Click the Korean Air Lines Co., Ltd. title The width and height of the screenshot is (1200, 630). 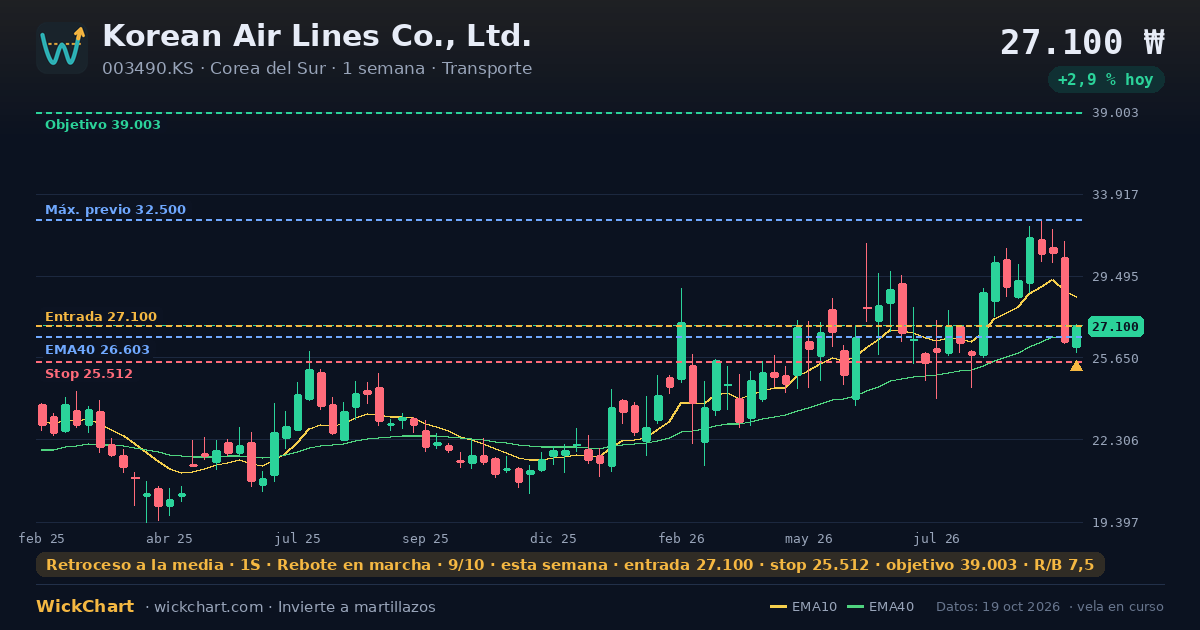coord(317,36)
